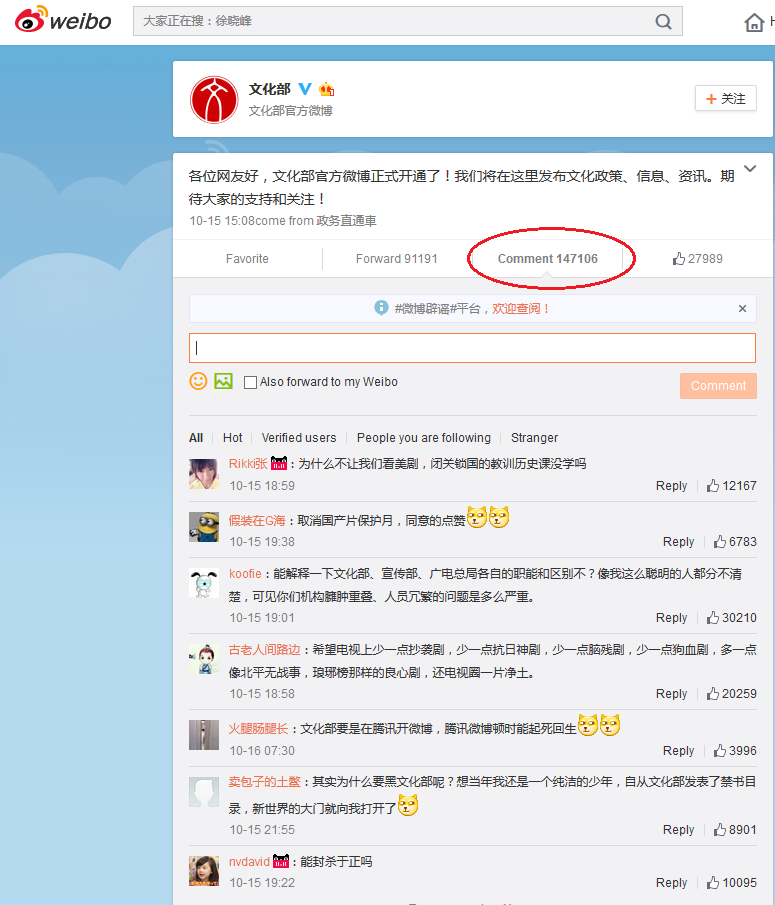Like Rikki张's comment with 12167 likes
Screen dimensions: 775x905
731,485
